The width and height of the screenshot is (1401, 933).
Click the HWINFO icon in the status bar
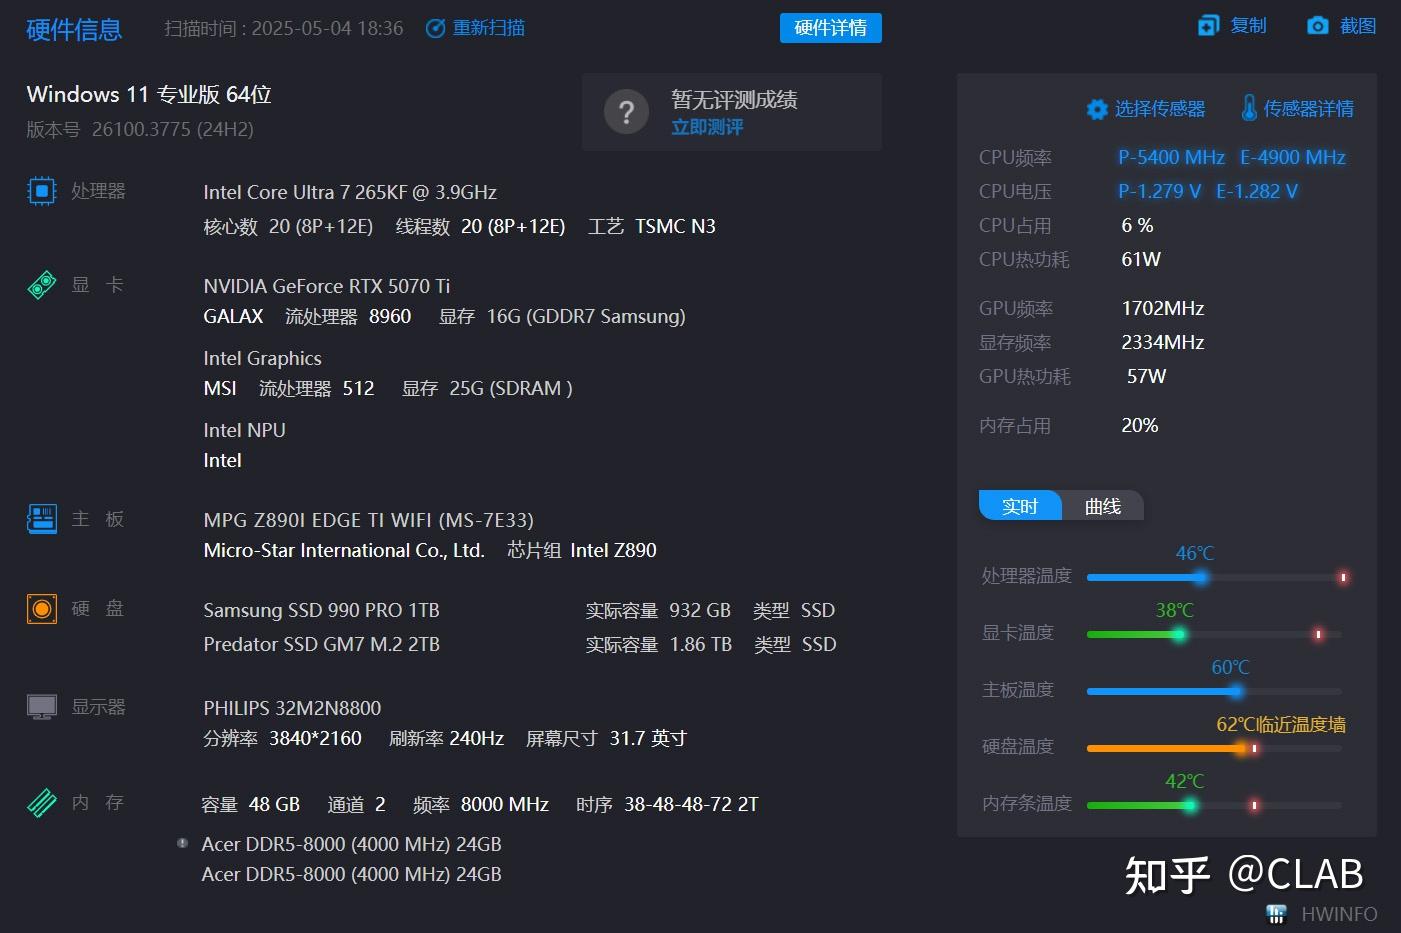1276,913
